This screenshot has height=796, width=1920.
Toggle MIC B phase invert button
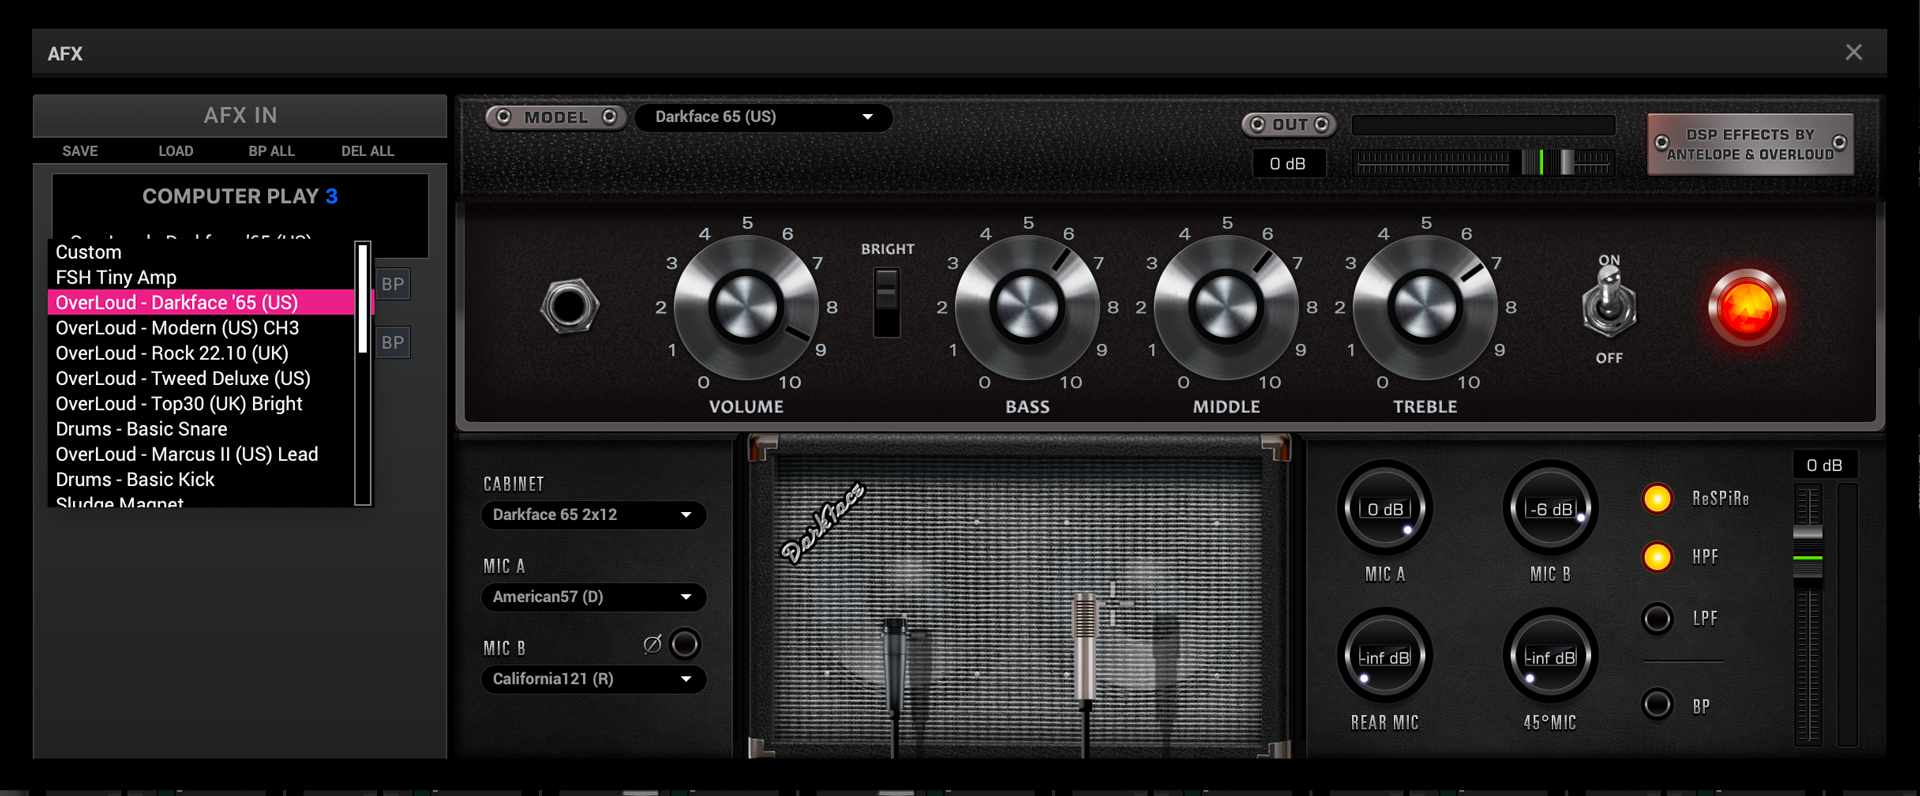click(x=685, y=644)
